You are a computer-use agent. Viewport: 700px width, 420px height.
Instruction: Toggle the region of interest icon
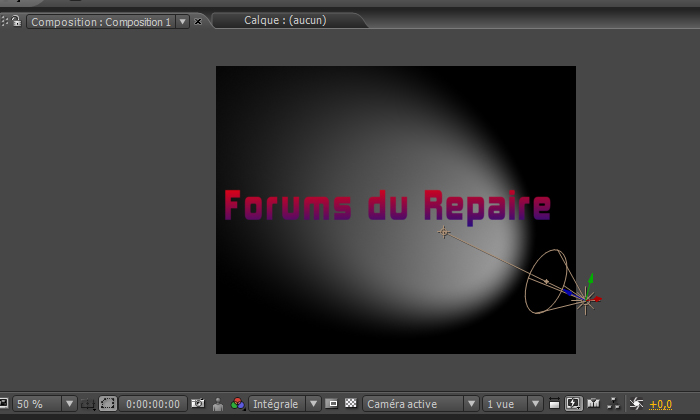(x=332, y=403)
